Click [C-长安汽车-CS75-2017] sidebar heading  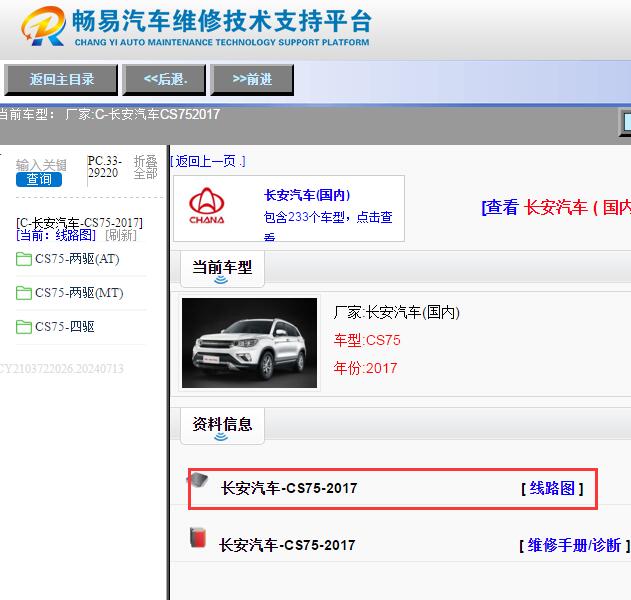[79, 223]
